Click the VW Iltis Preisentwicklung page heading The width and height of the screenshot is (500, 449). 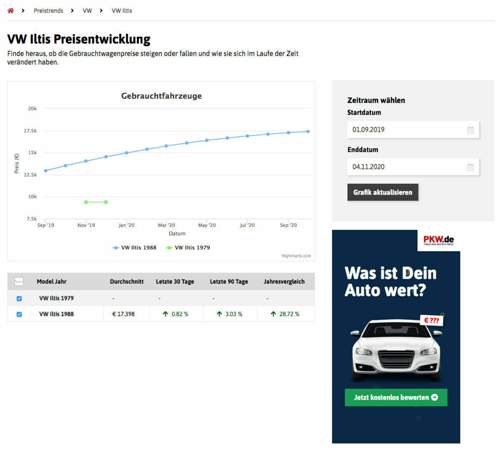click(x=79, y=39)
